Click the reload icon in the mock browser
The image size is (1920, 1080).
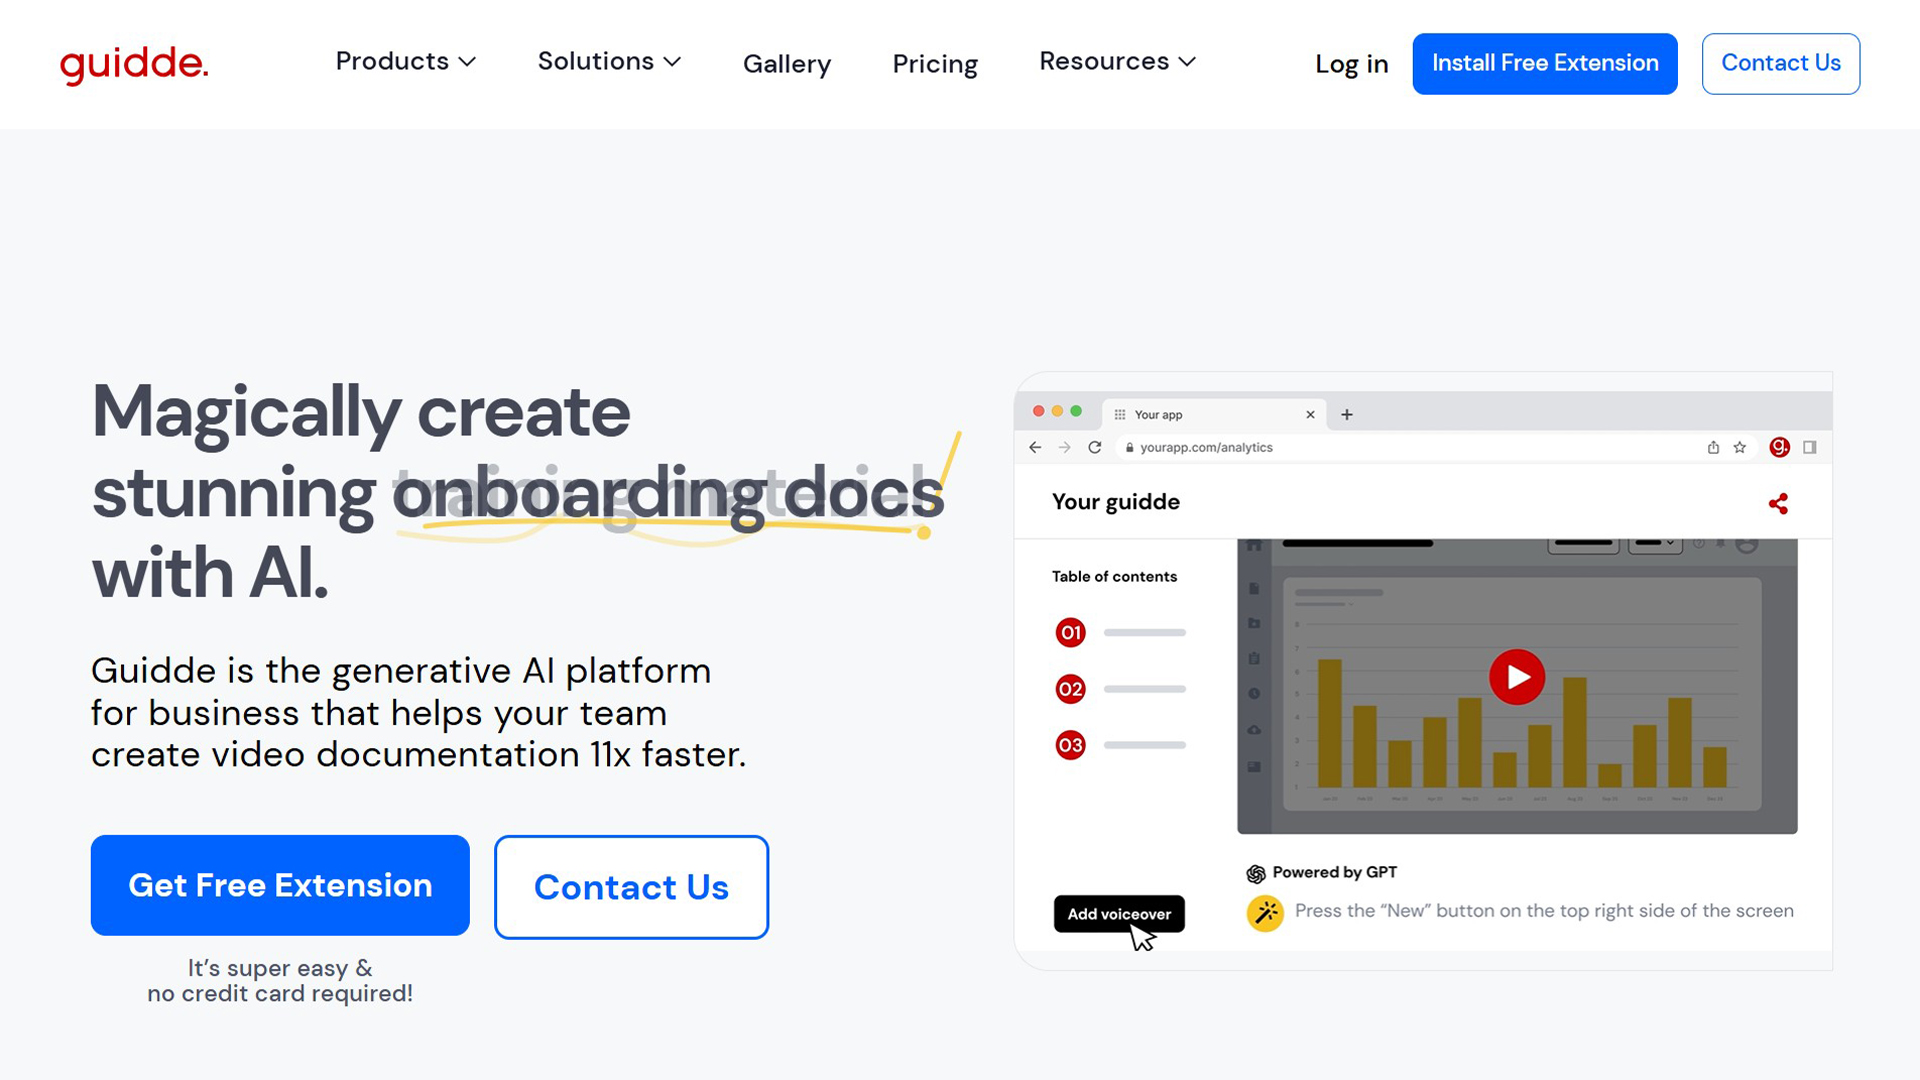(1095, 448)
